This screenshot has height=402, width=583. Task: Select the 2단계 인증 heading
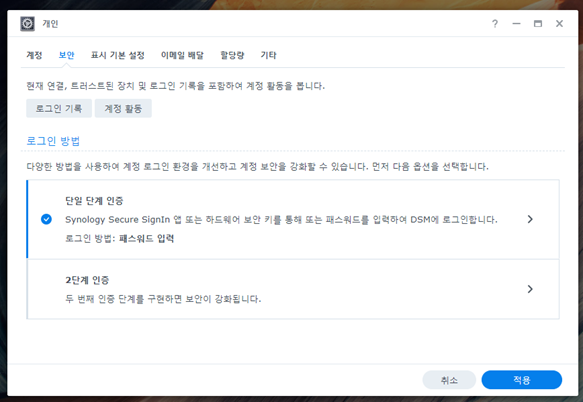point(87,280)
